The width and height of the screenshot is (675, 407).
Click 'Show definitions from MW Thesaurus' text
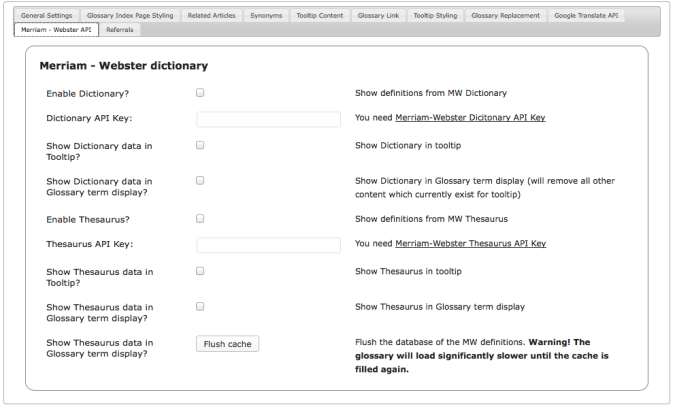[431, 219]
